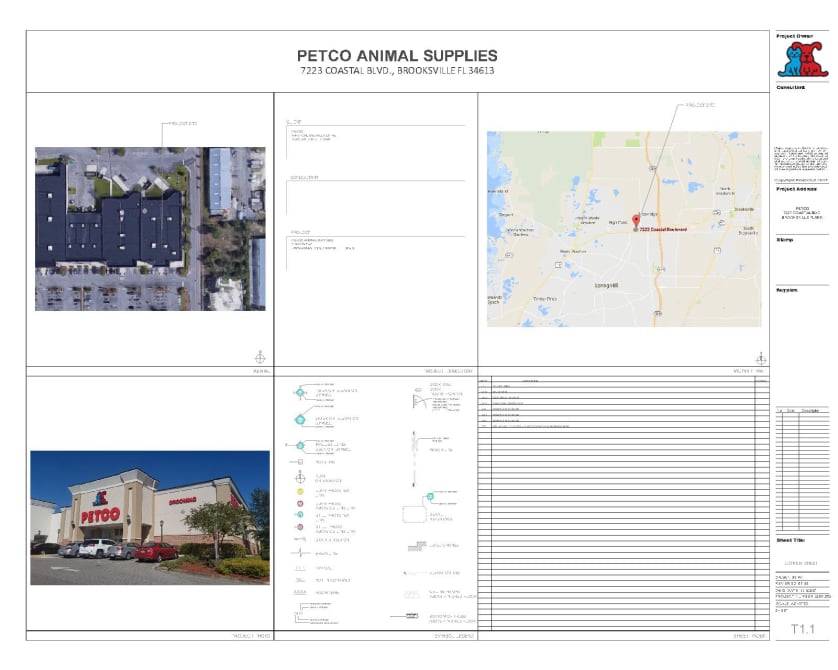This screenshot has width=838, height=670.
Task: Click the door swing symbol in the legend
Action: 417,401
